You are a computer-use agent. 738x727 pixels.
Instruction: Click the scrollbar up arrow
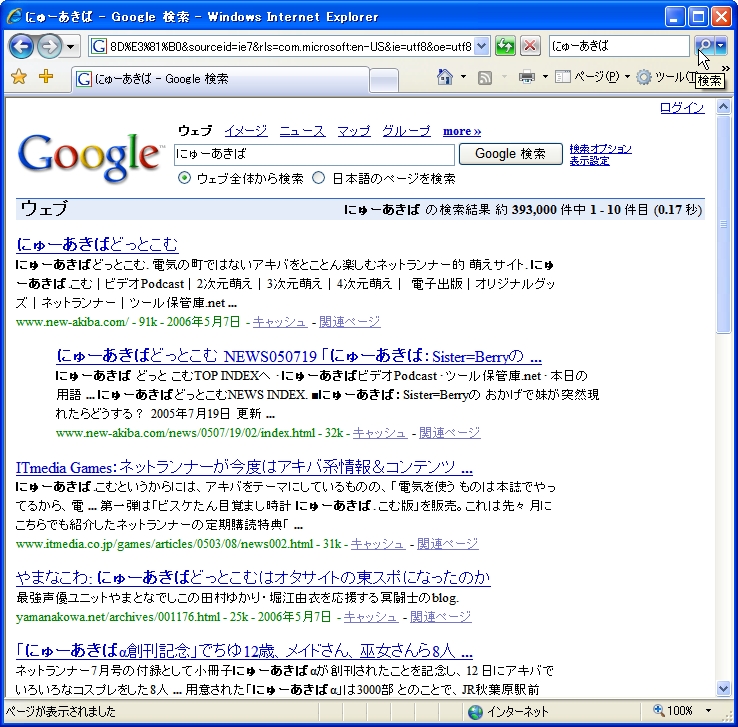click(x=723, y=107)
